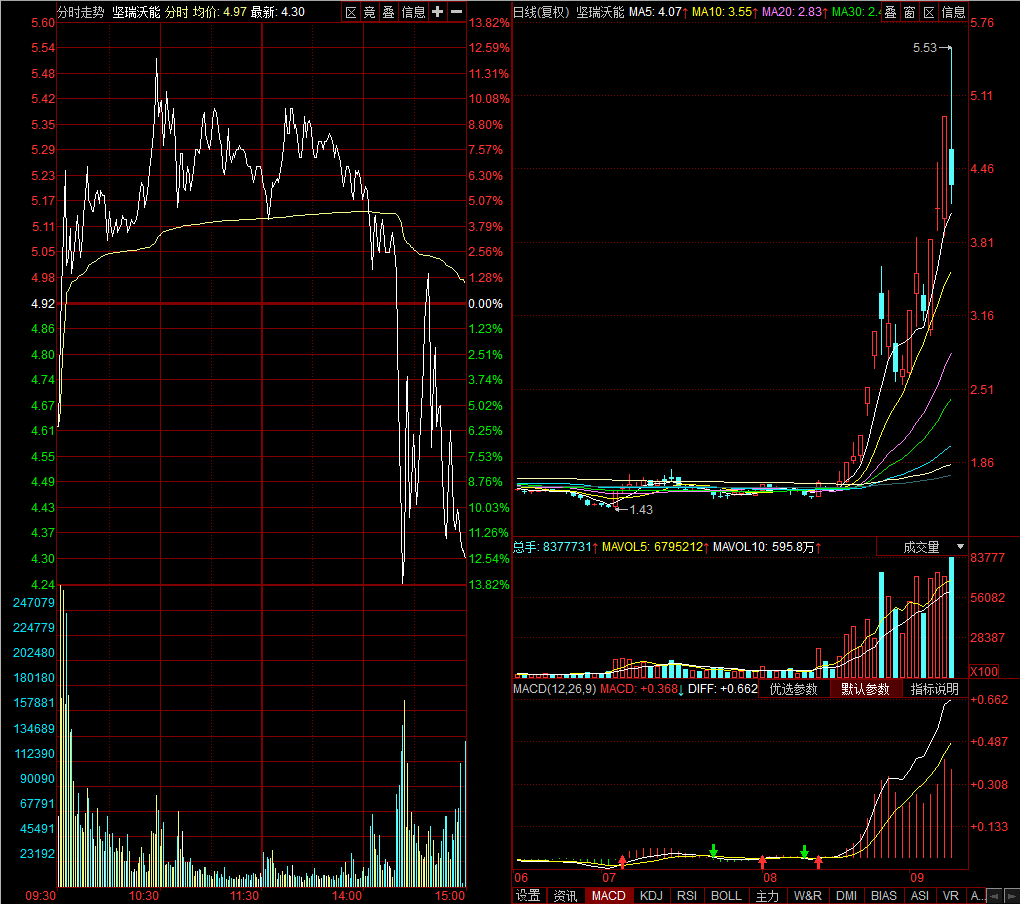Switch to the RSI indicator tab
Image resolution: width=1020 pixels, height=904 pixels.
pyautogui.click(x=687, y=896)
